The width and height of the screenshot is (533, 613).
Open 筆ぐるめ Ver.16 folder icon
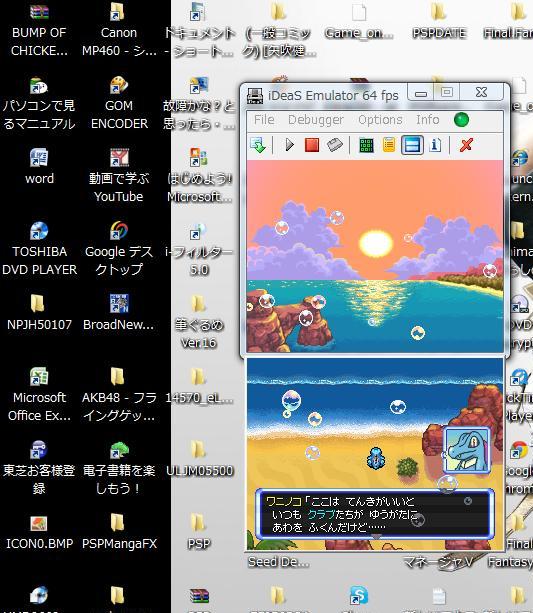click(199, 322)
